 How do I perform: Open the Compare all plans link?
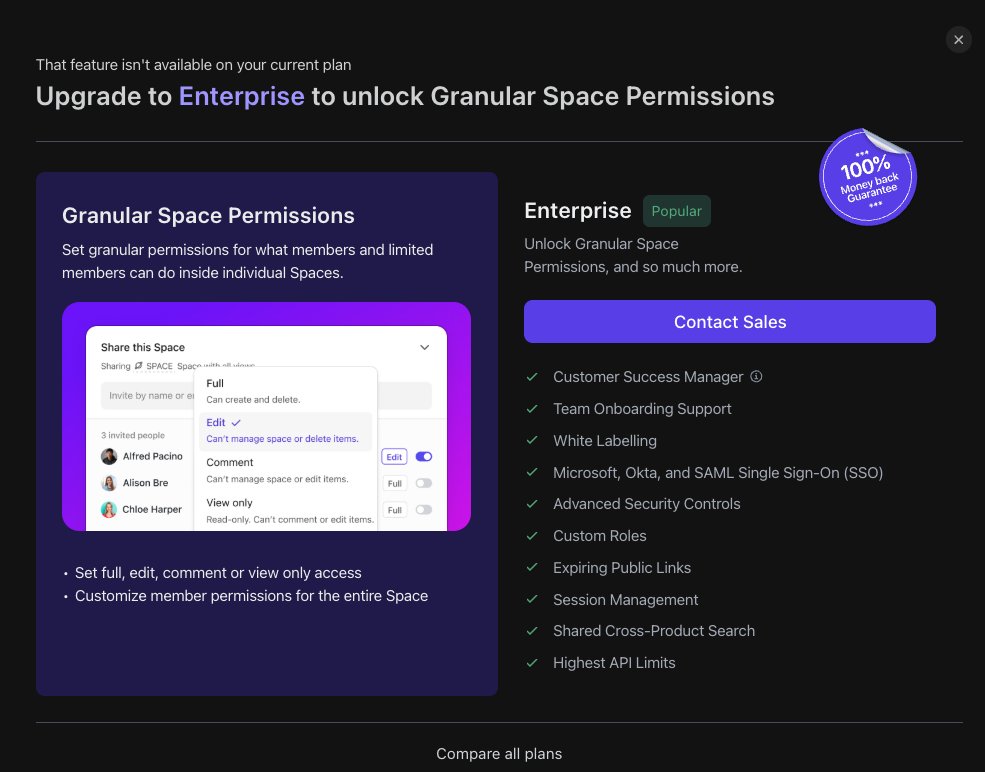click(499, 753)
